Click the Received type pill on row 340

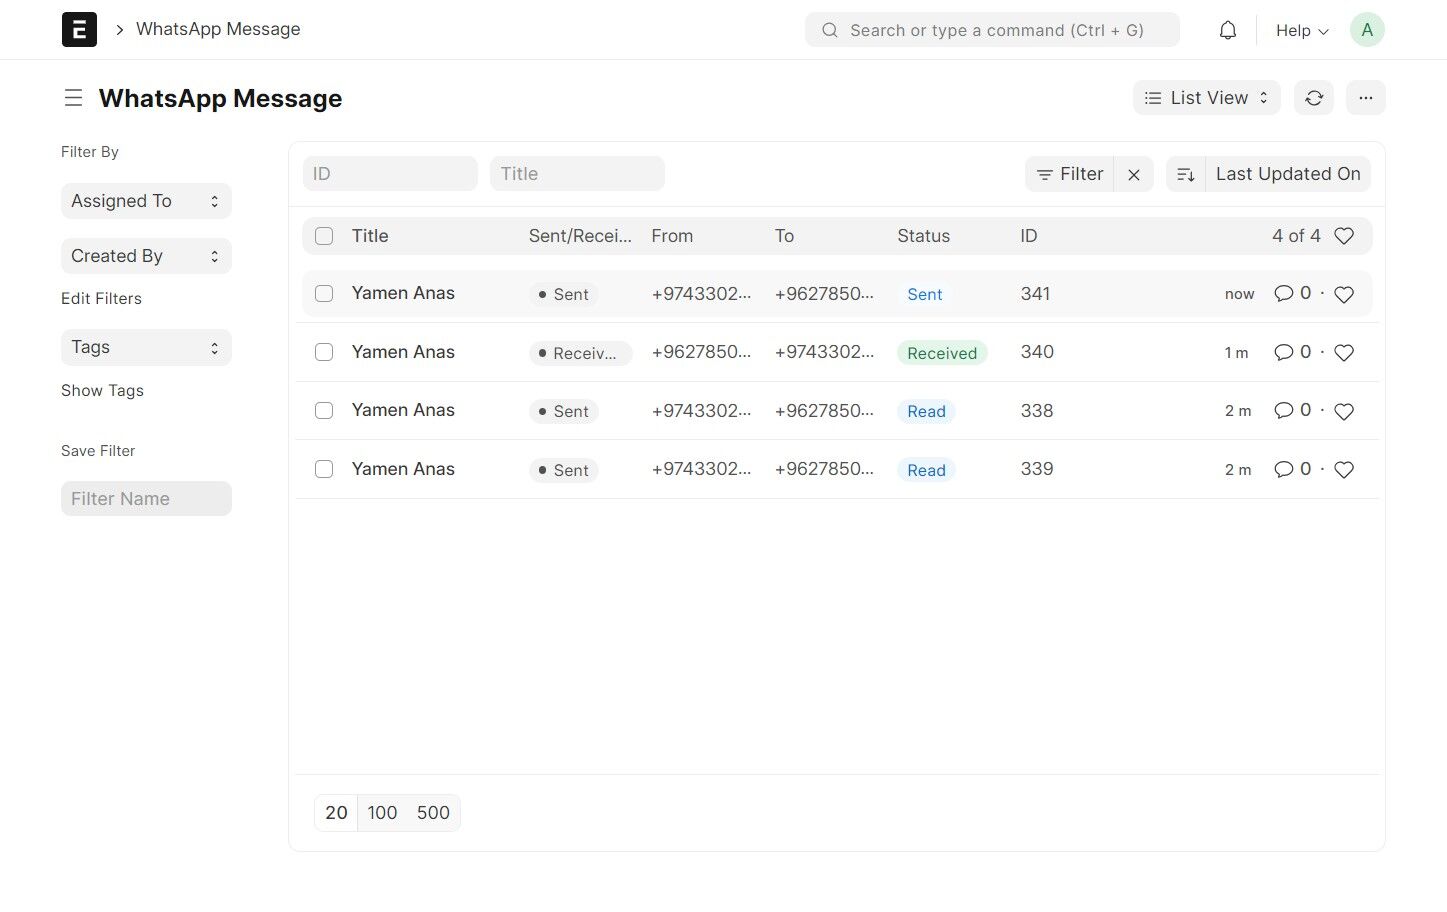580,353
